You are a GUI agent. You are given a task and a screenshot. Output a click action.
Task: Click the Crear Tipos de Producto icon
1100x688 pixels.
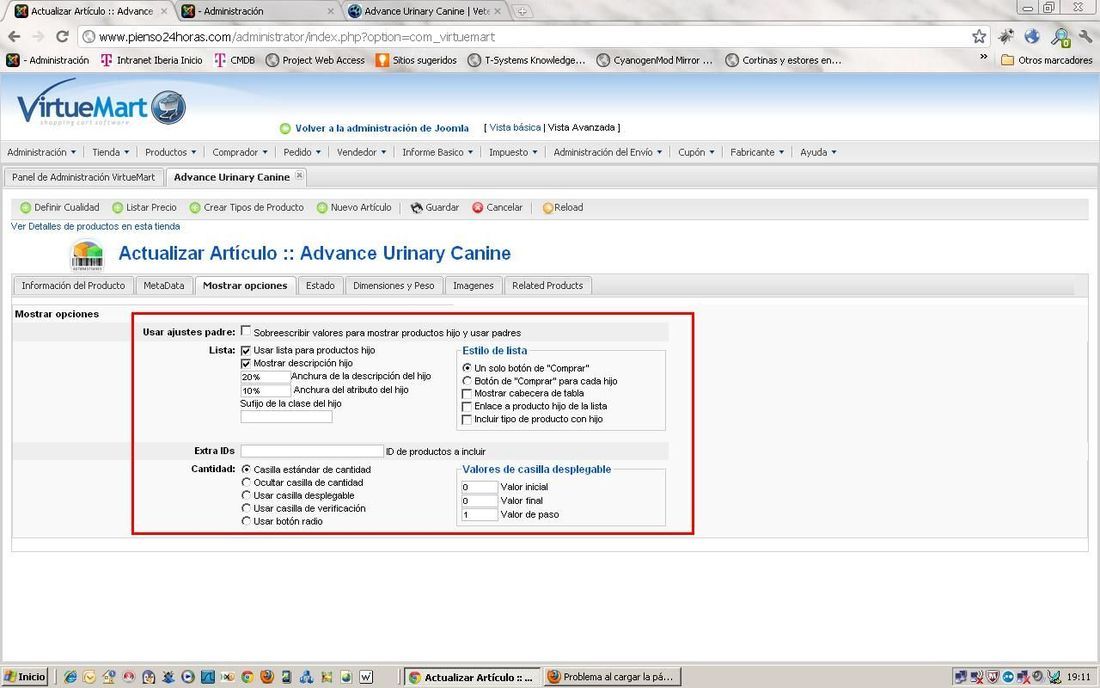[195, 208]
